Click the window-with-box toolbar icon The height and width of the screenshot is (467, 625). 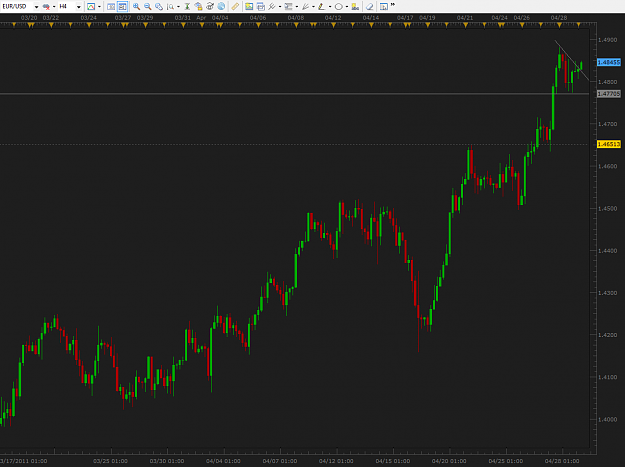pos(261,7)
